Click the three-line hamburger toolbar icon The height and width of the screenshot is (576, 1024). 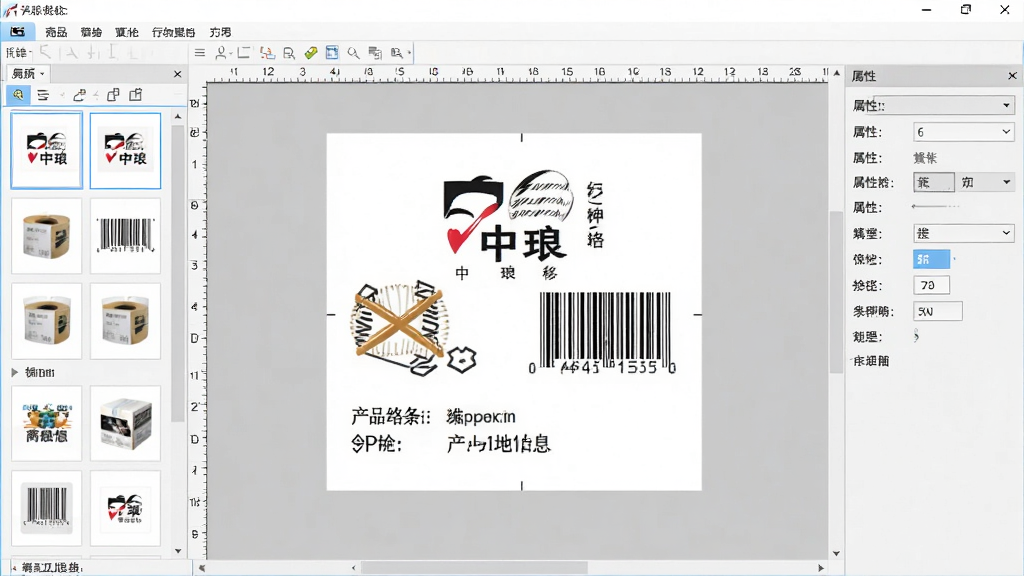click(200, 53)
